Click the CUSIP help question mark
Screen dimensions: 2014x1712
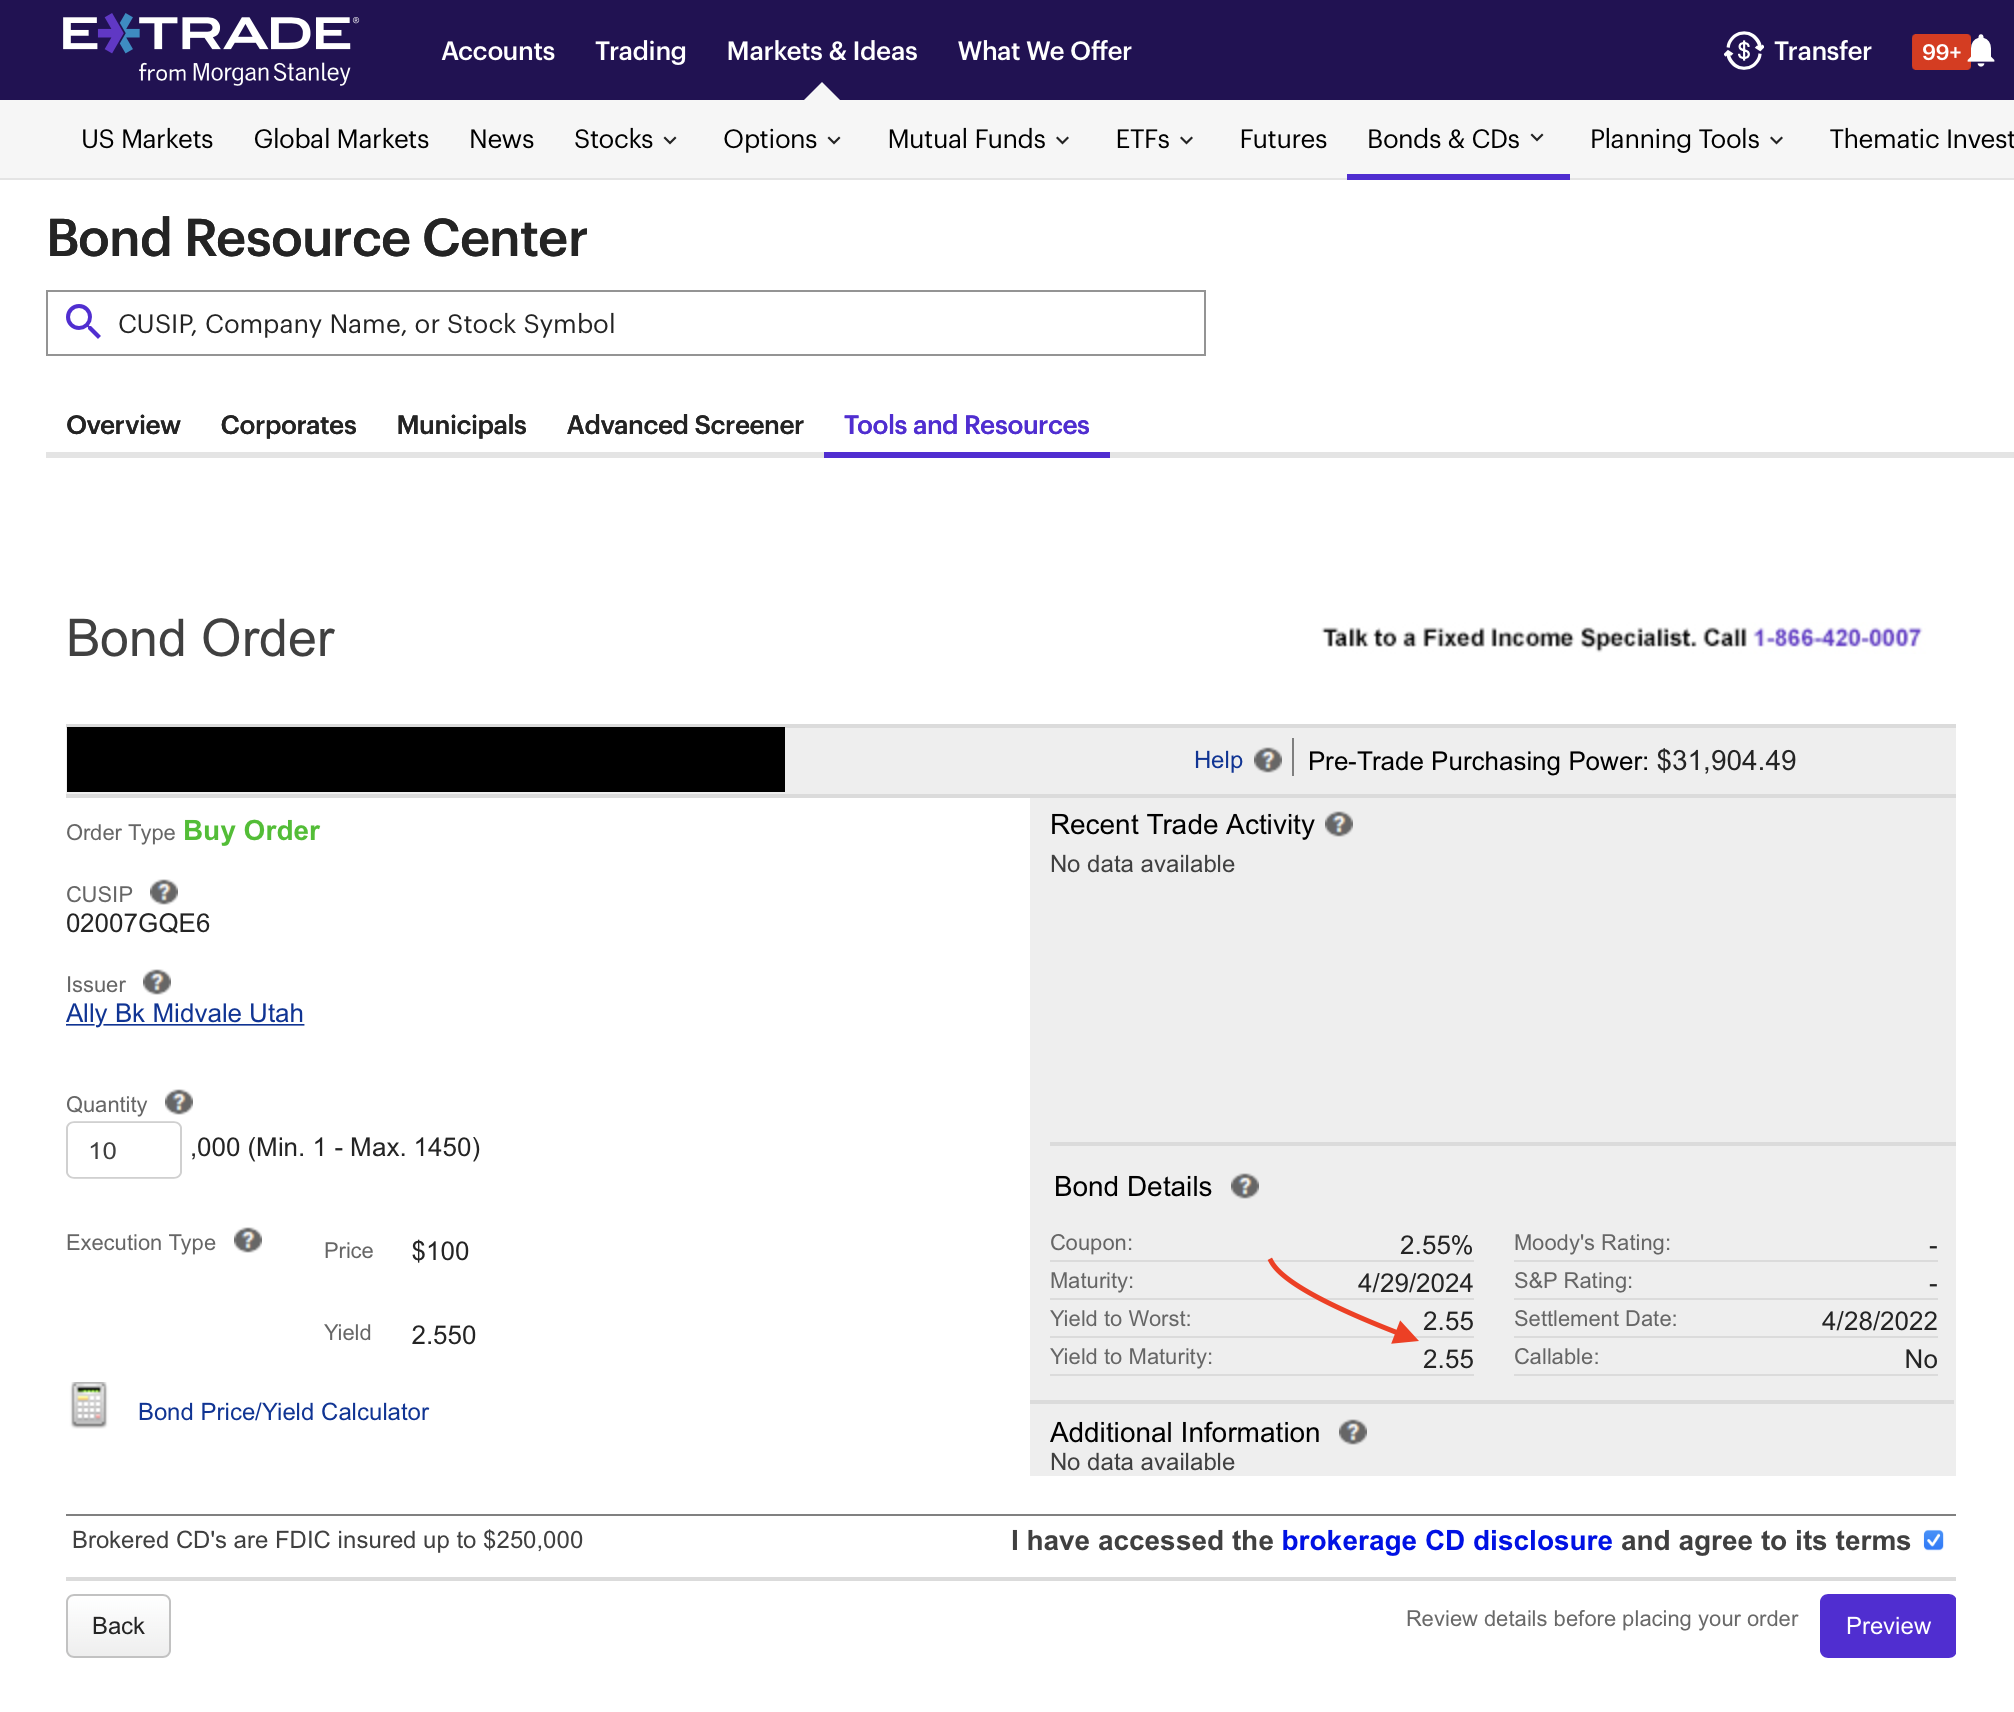(x=163, y=892)
